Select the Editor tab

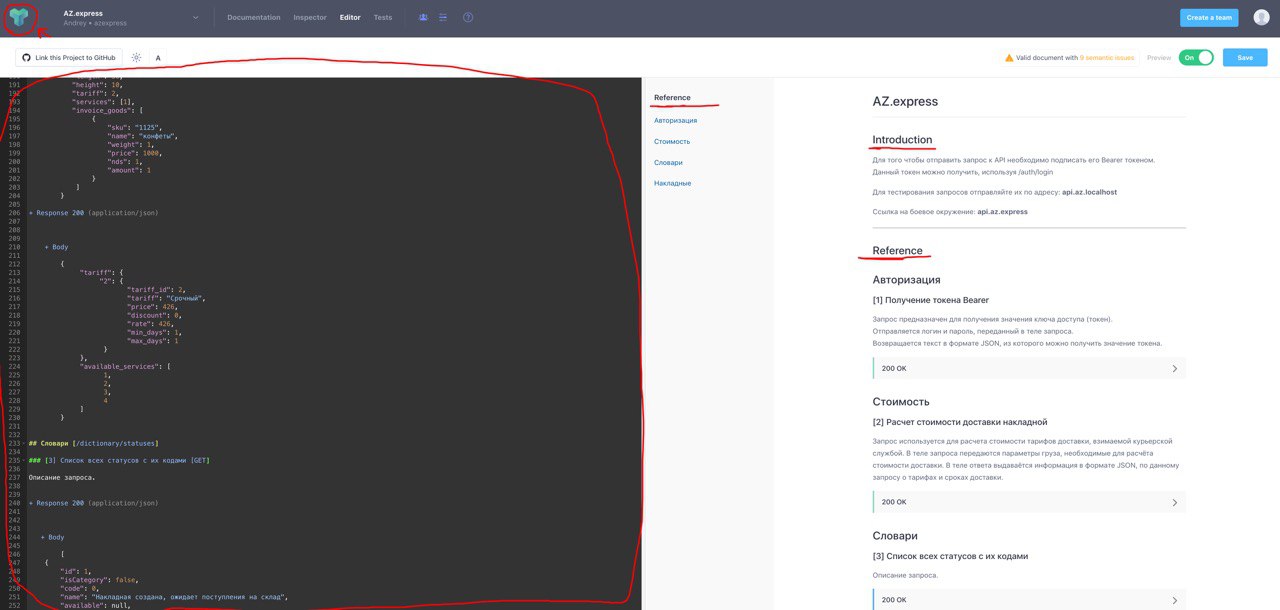pyautogui.click(x=350, y=17)
